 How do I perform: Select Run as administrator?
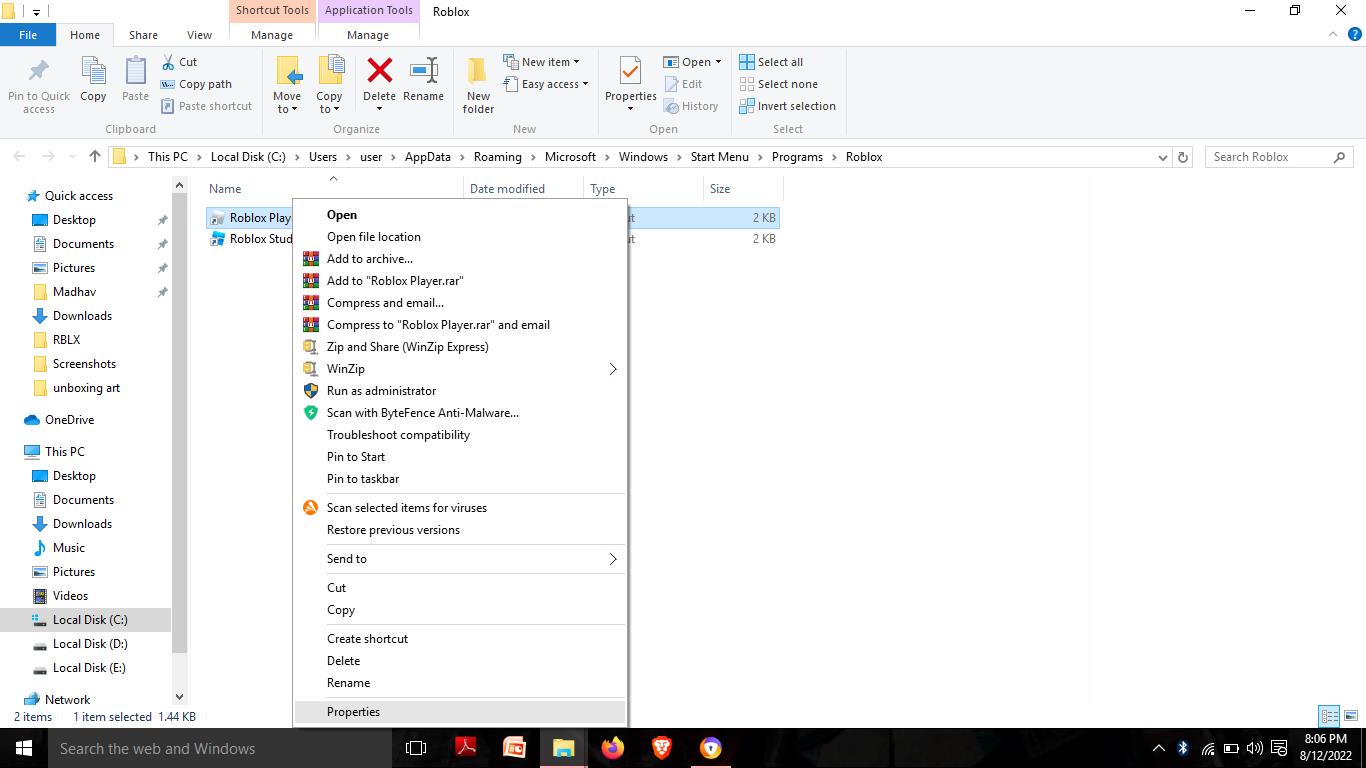pyautogui.click(x=460, y=391)
